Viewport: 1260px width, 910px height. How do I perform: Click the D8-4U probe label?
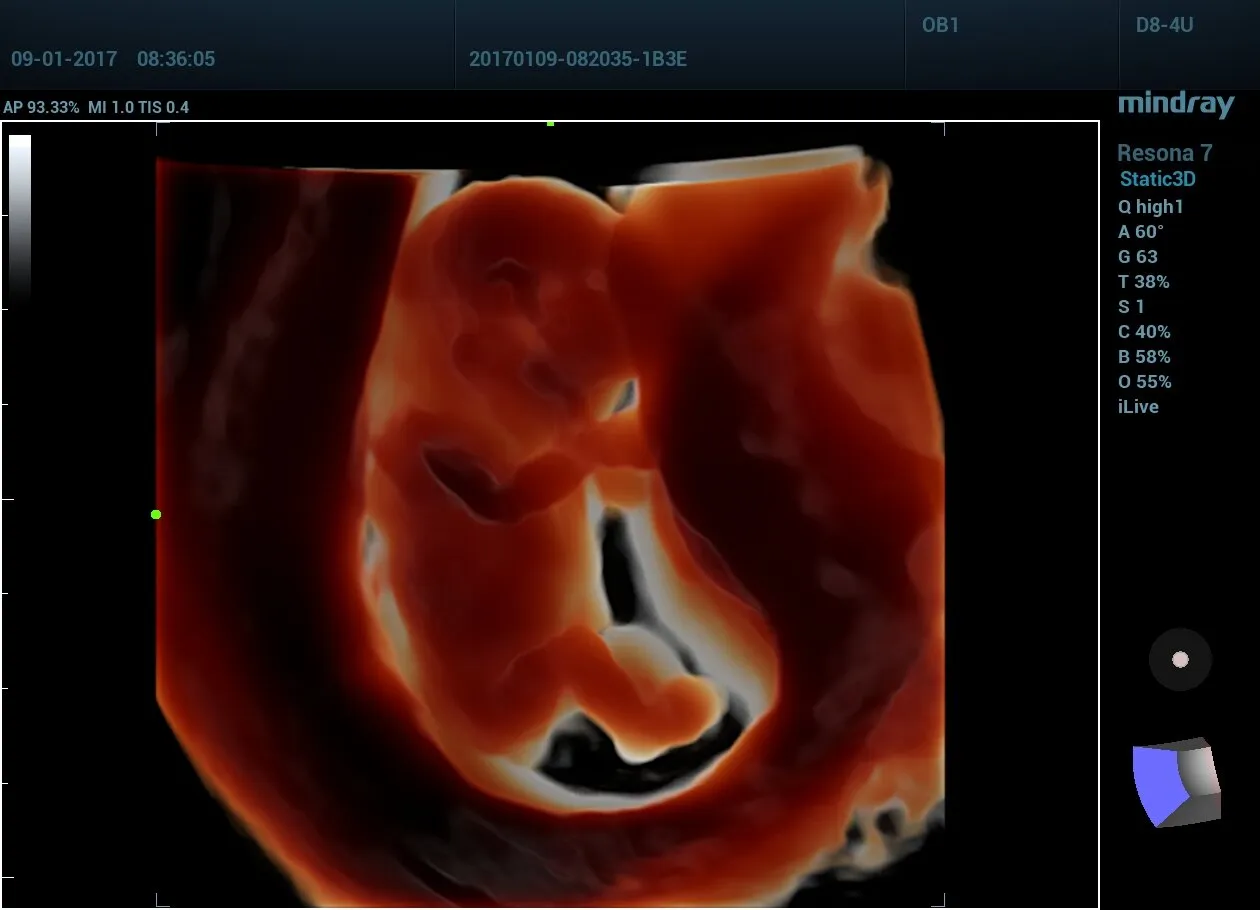point(1164,26)
